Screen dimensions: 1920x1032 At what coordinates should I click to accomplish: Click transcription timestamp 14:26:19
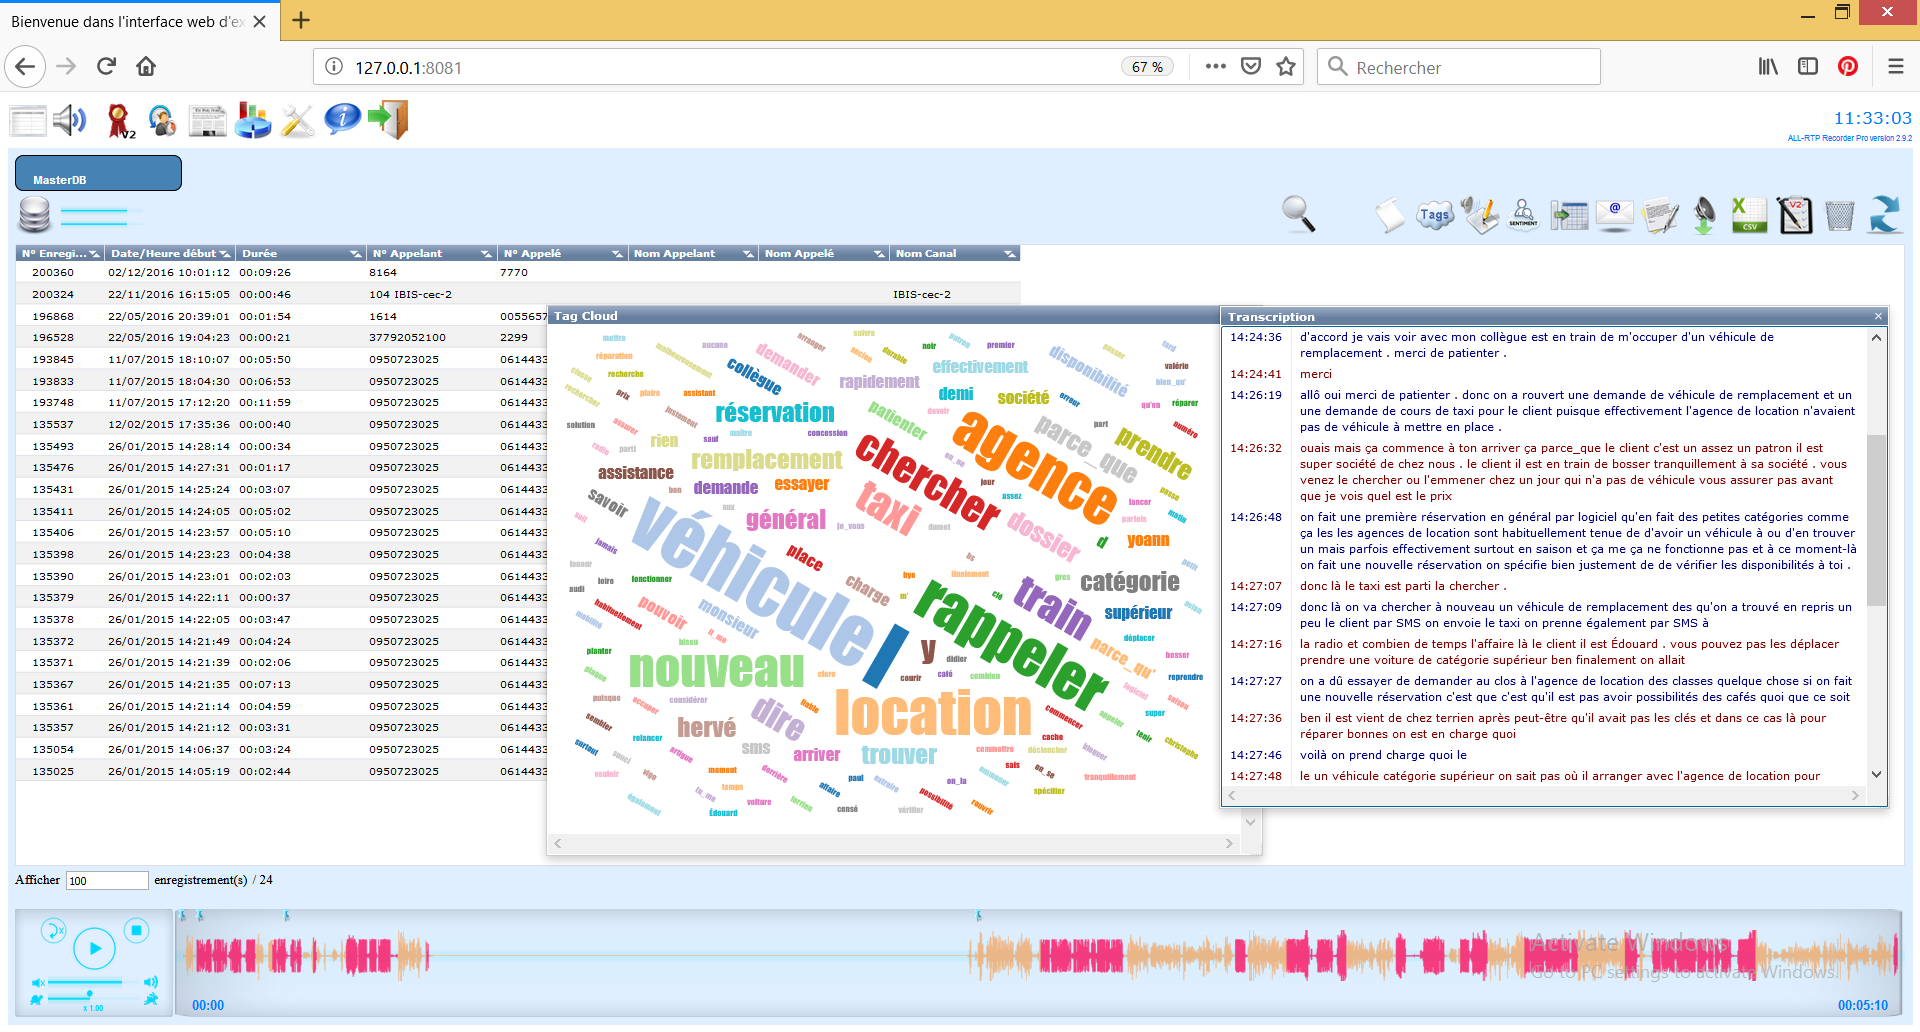pyautogui.click(x=1256, y=396)
